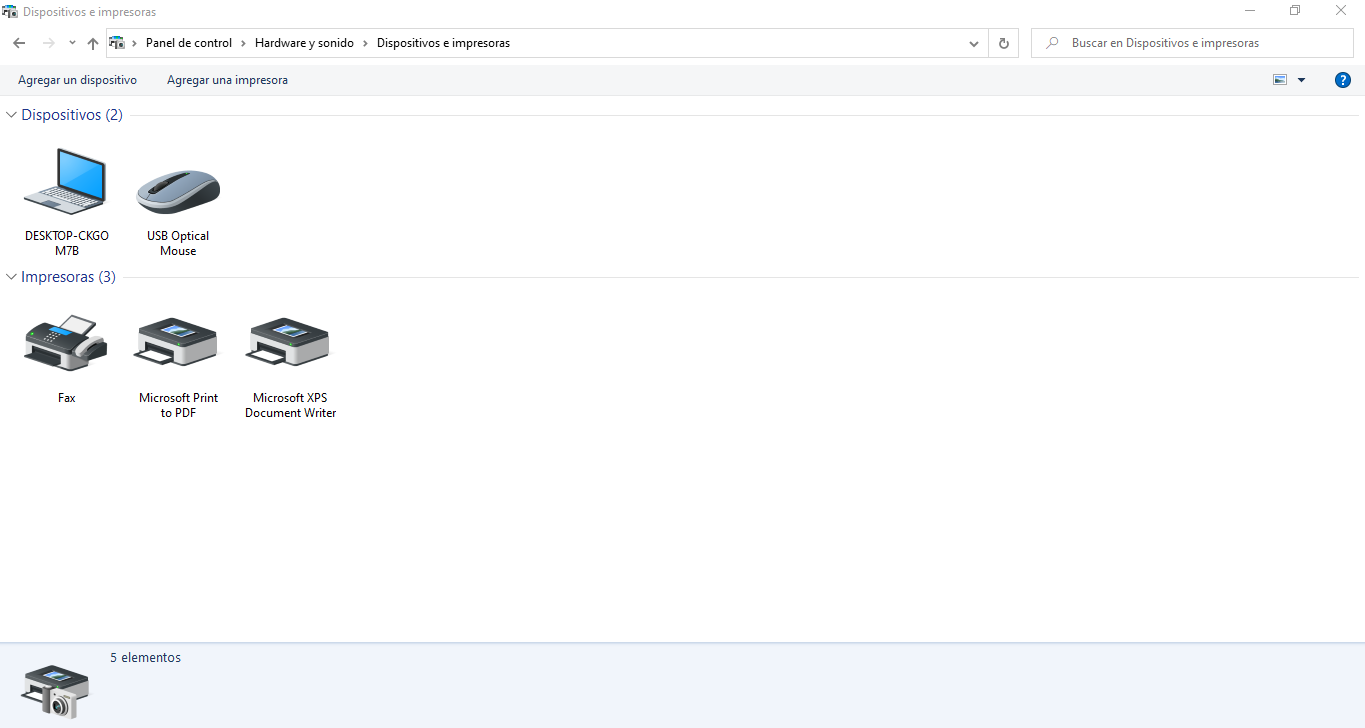Open the help question mark icon
This screenshot has height=728, width=1365.
click(1343, 80)
